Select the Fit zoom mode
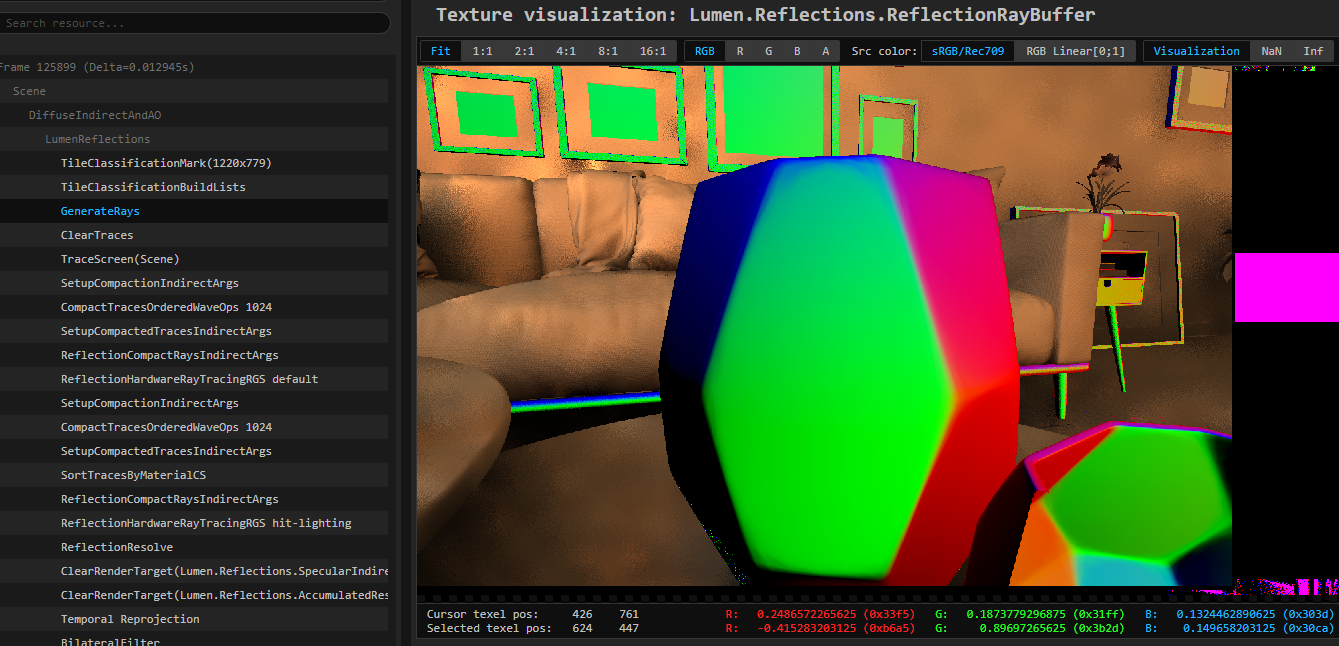The height and width of the screenshot is (646, 1339). click(x=440, y=50)
